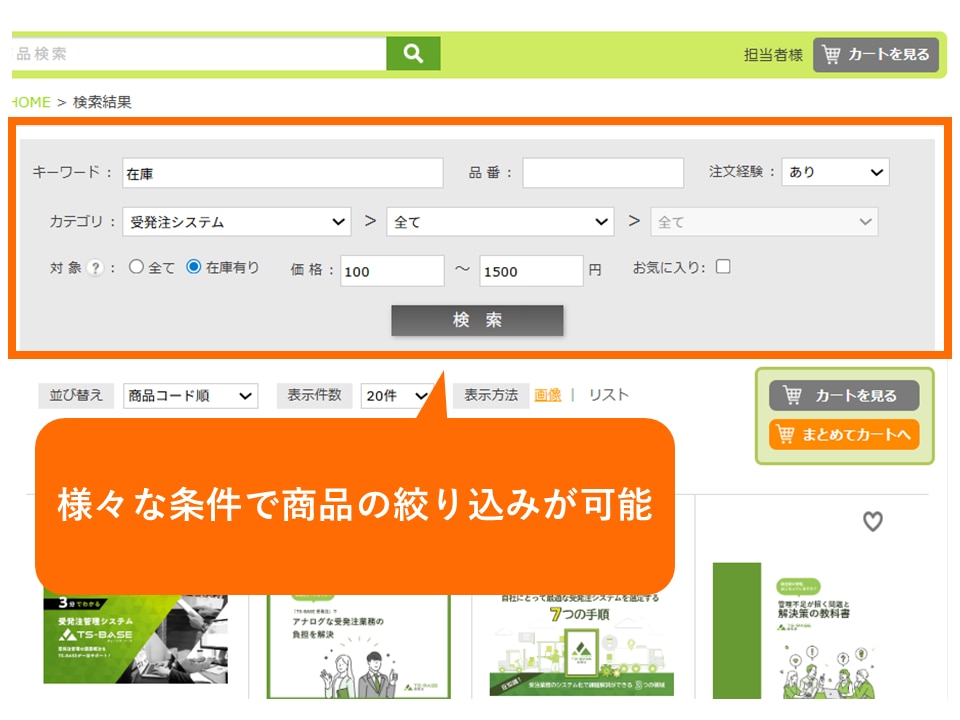Viewport: 960px width, 720px height.
Task: Click the heart favorite icon on product
Action: coord(873,521)
